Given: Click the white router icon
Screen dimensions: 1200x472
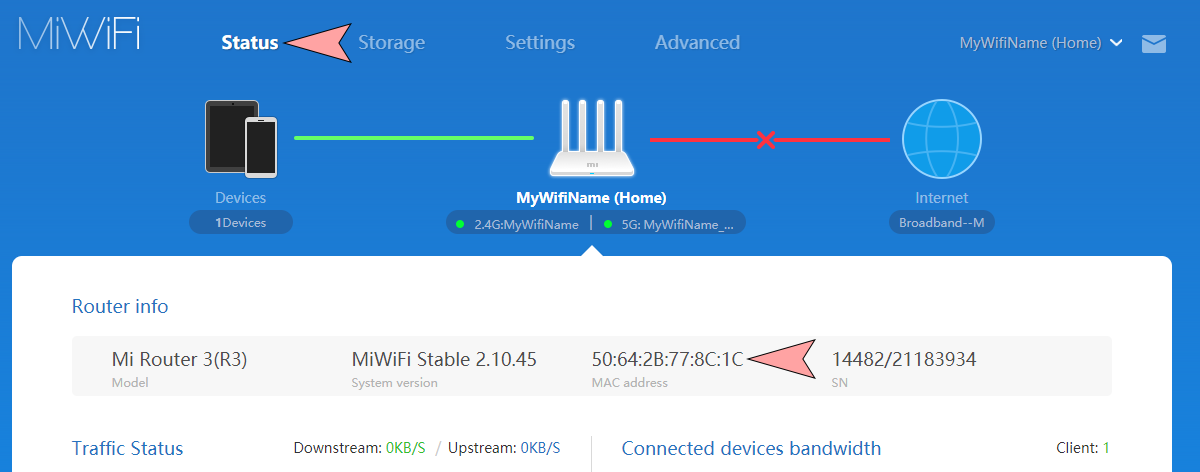Looking at the screenshot, I should pyautogui.click(x=591, y=139).
